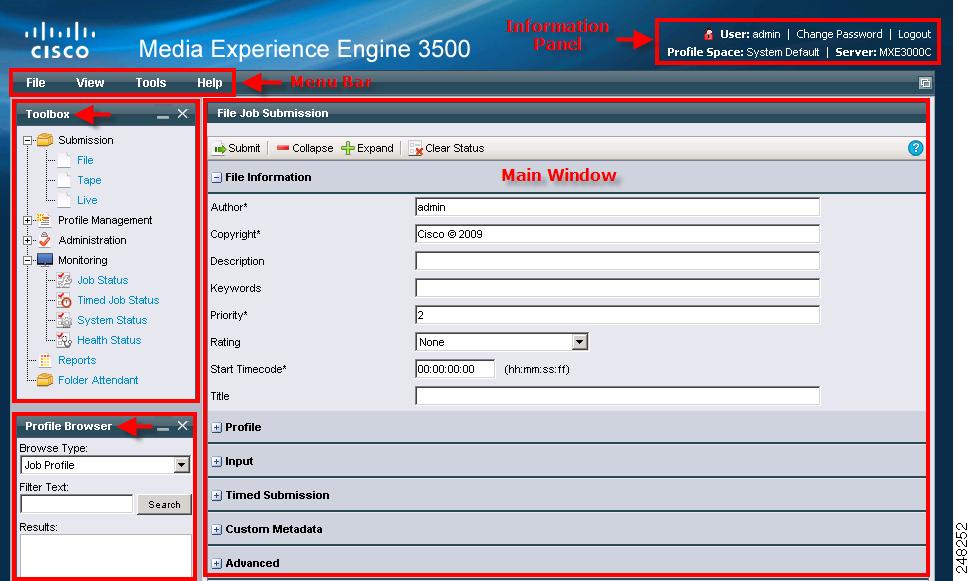Open Tape submission in Toolbox
The height and width of the screenshot is (581, 972).
(x=89, y=180)
